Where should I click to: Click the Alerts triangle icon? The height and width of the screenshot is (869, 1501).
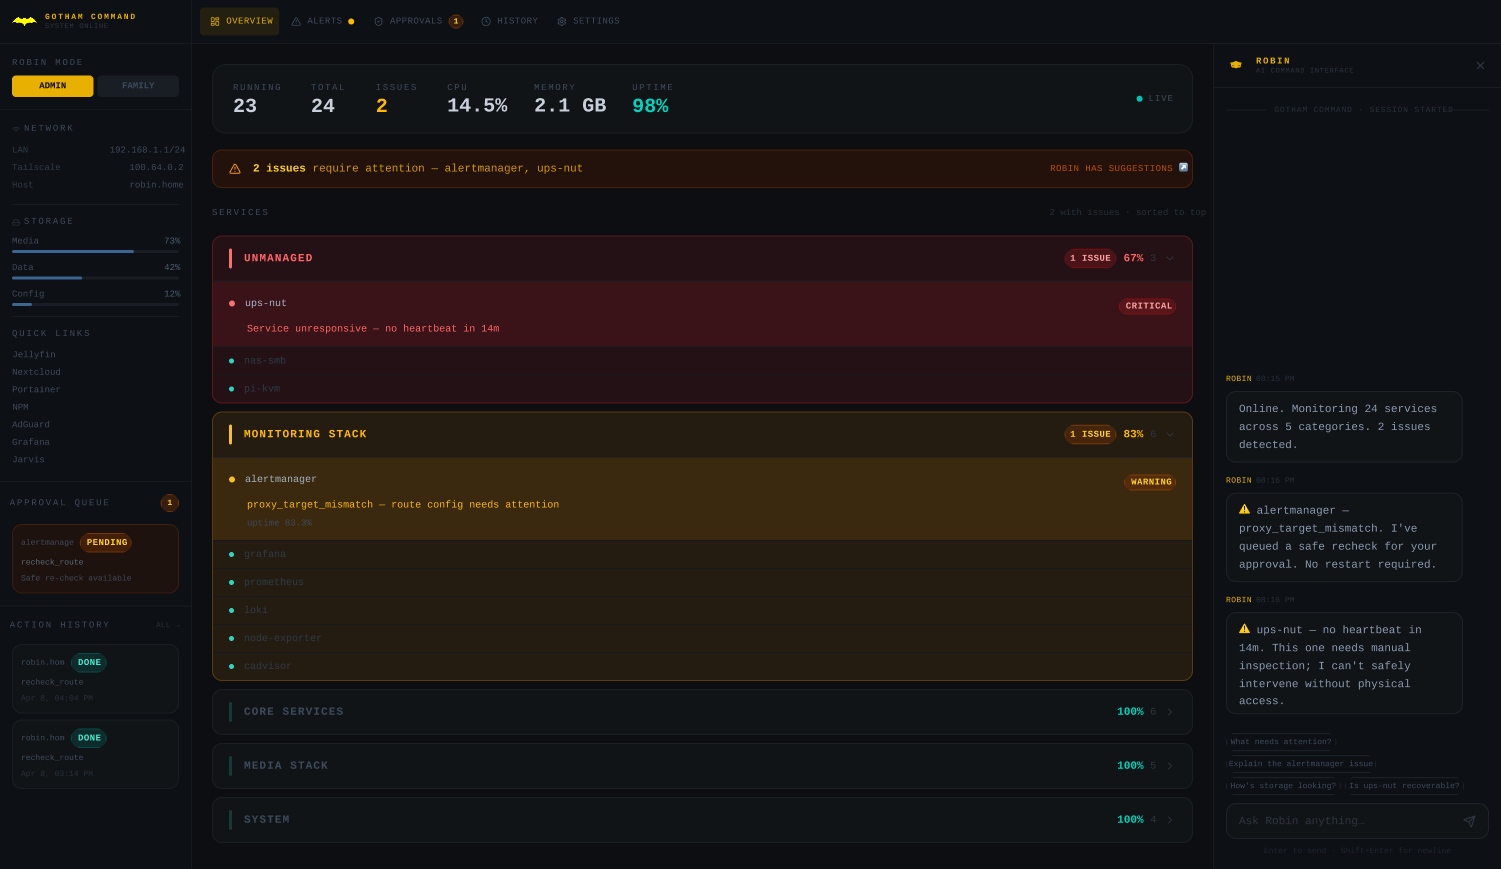click(x=296, y=21)
